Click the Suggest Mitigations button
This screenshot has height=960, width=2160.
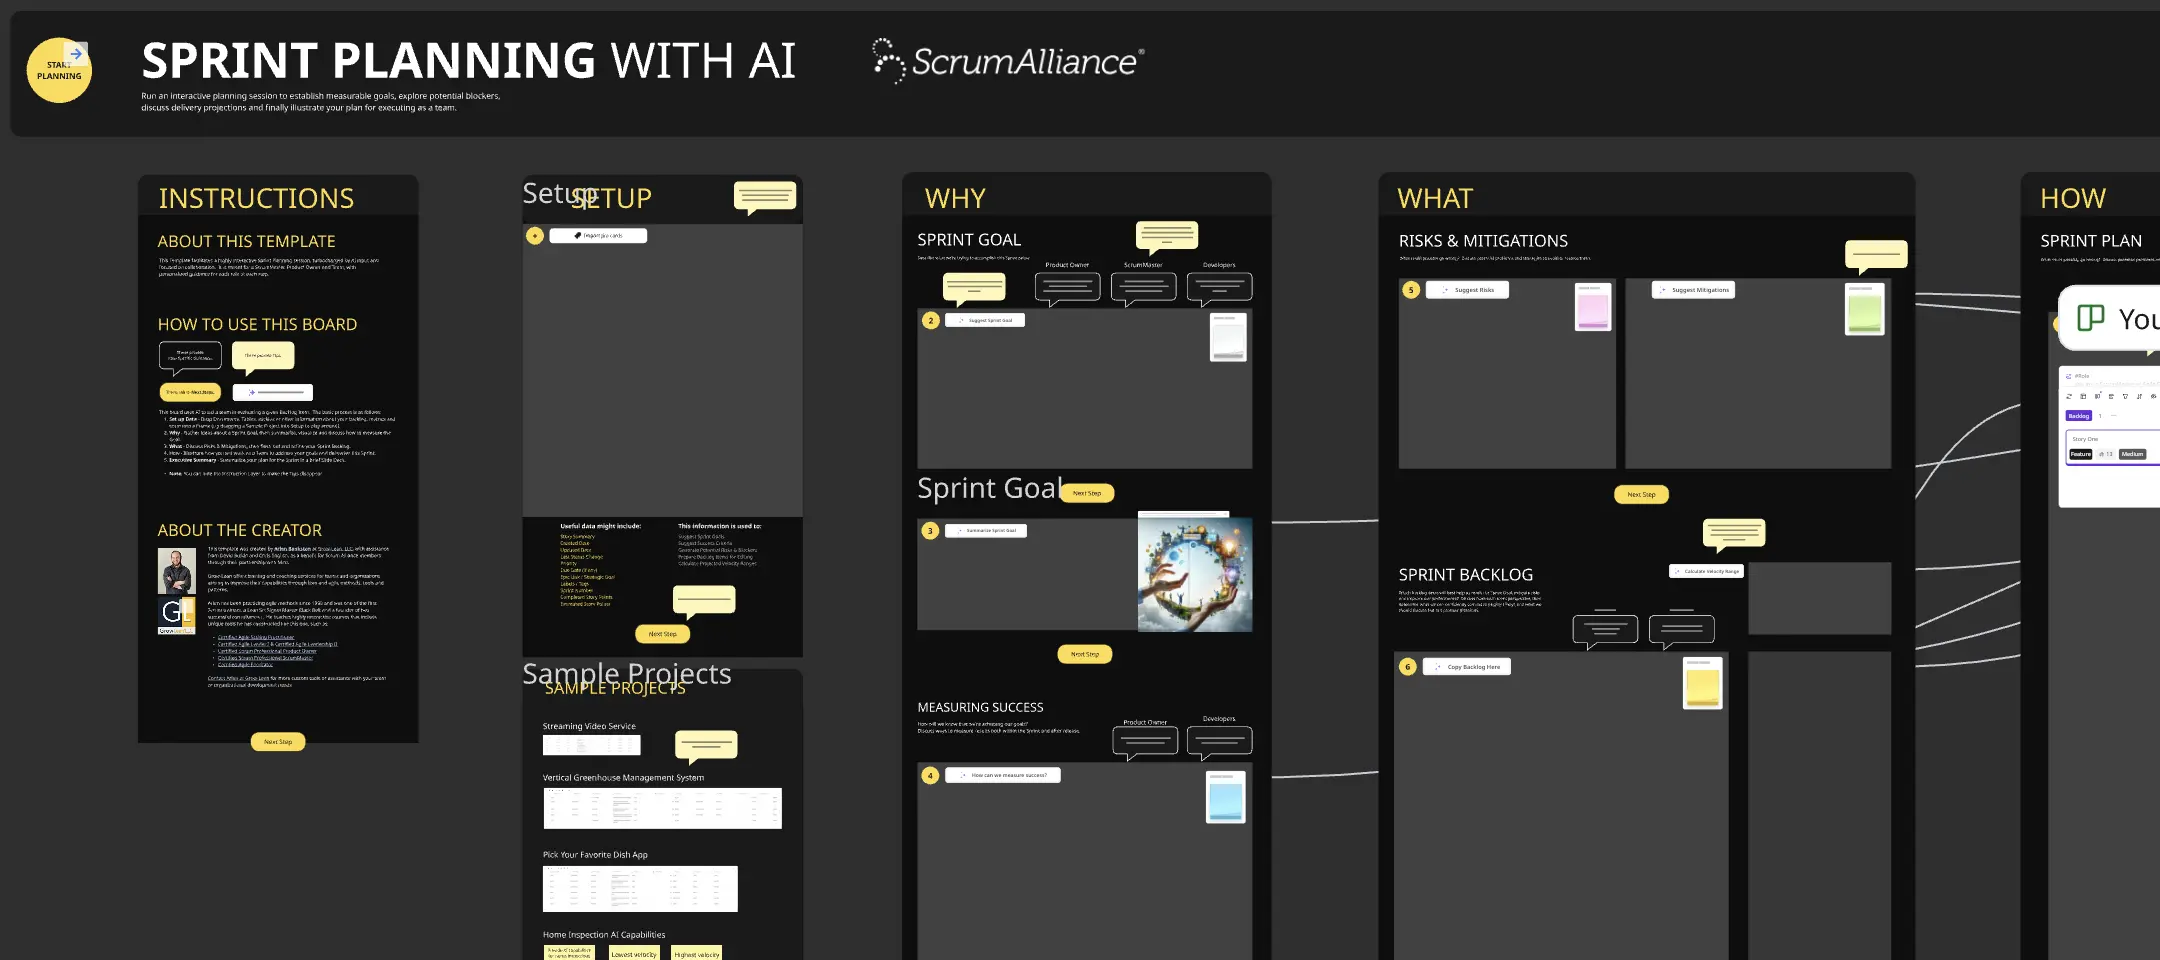coord(1694,290)
